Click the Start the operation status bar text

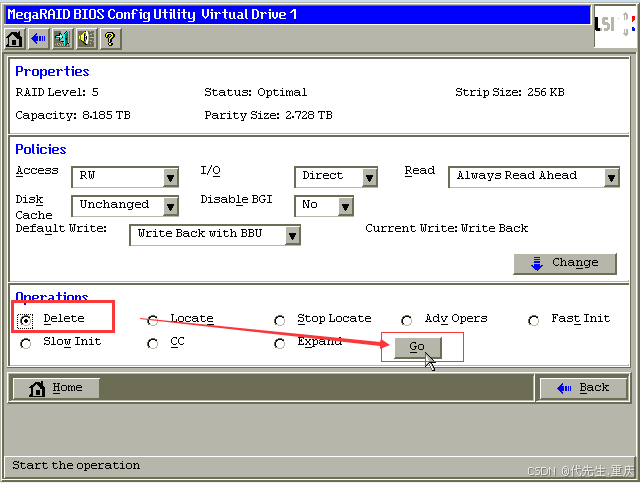coord(76,465)
